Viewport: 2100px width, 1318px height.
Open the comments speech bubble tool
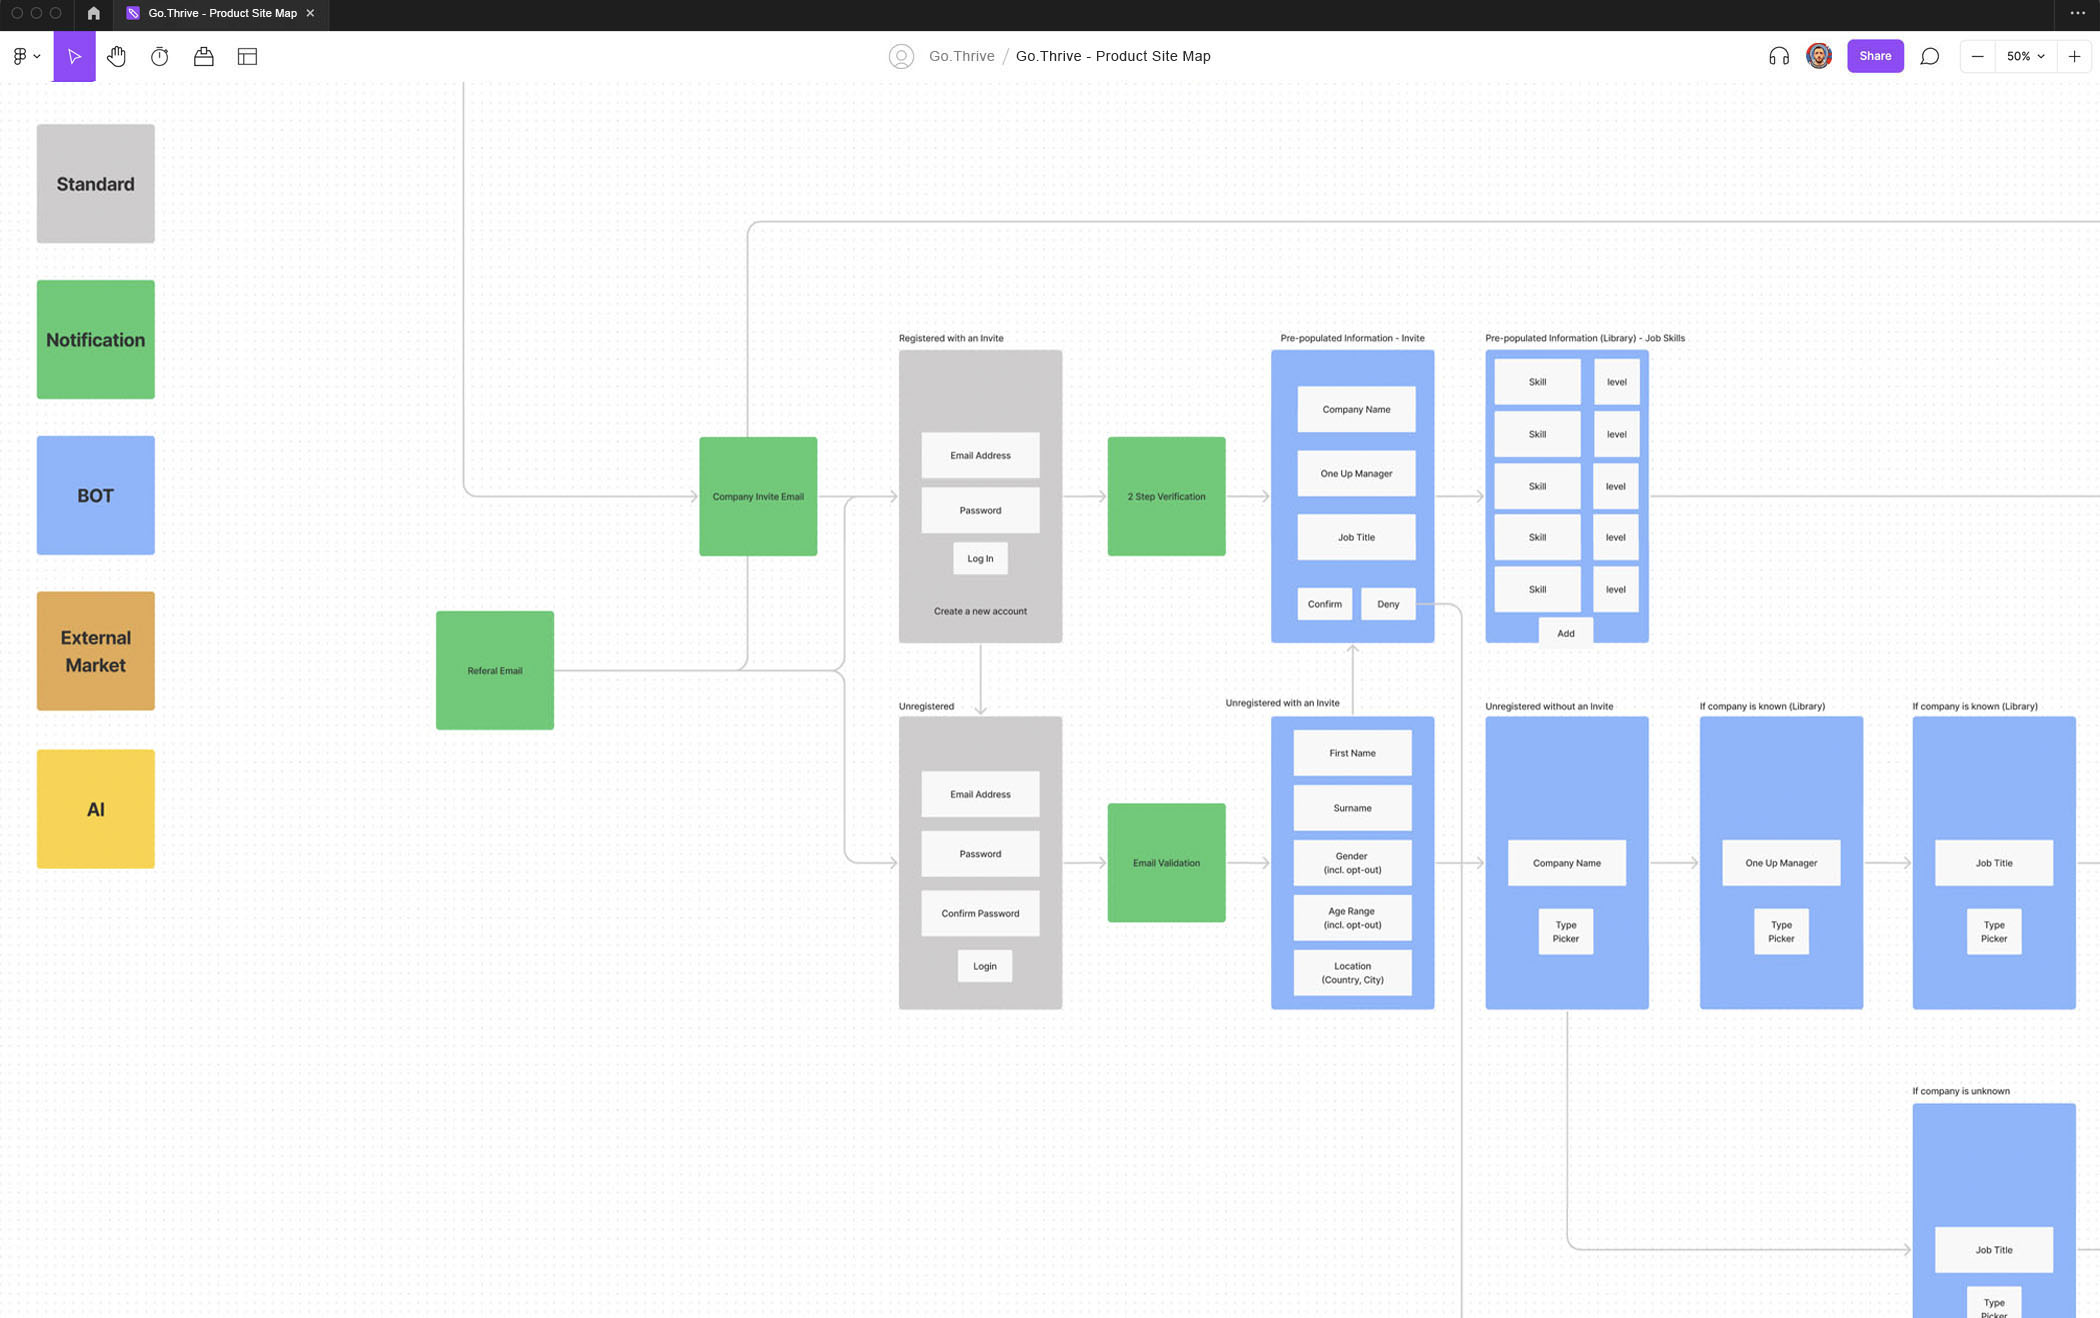1930,56
